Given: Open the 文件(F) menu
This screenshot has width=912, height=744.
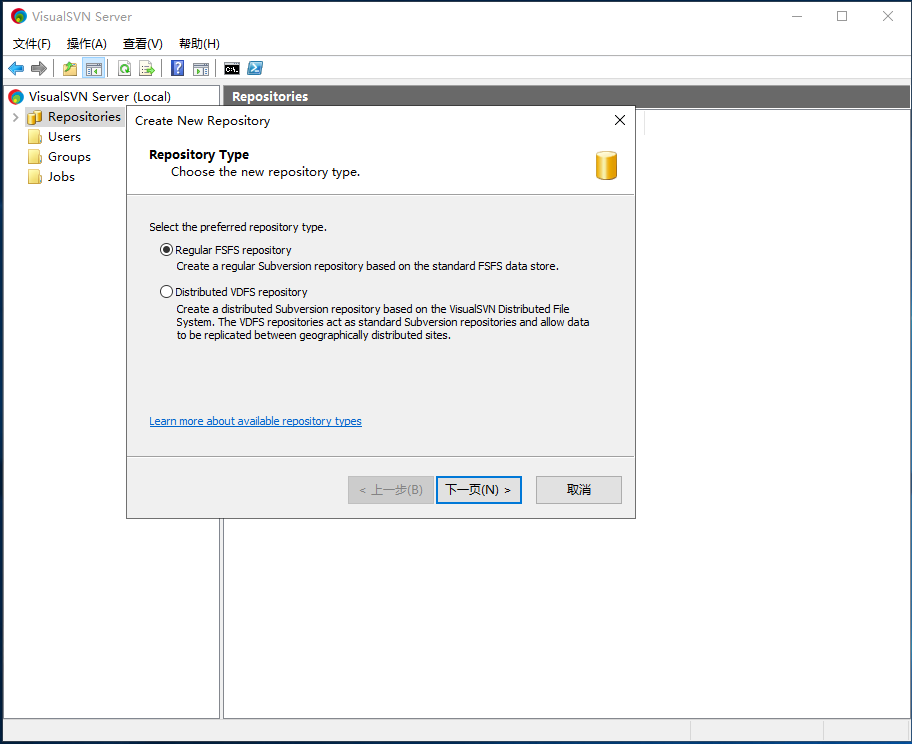Looking at the screenshot, I should pyautogui.click(x=32, y=44).
